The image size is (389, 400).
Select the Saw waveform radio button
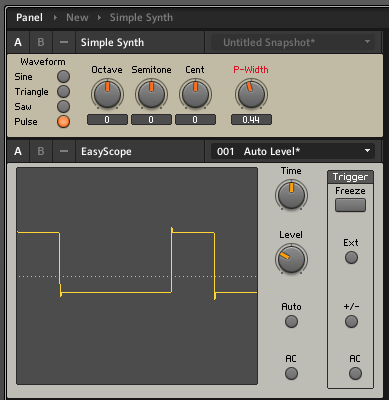pos(63,107)
